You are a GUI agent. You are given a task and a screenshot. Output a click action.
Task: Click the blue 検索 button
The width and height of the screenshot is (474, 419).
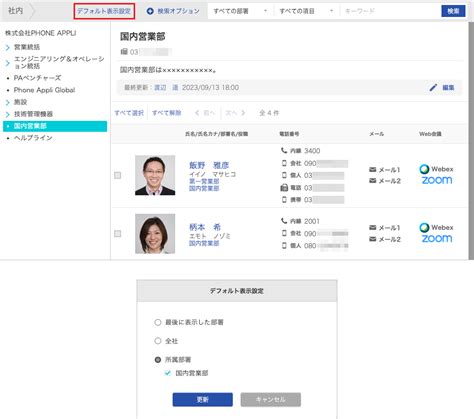click(x=453, y=11)
